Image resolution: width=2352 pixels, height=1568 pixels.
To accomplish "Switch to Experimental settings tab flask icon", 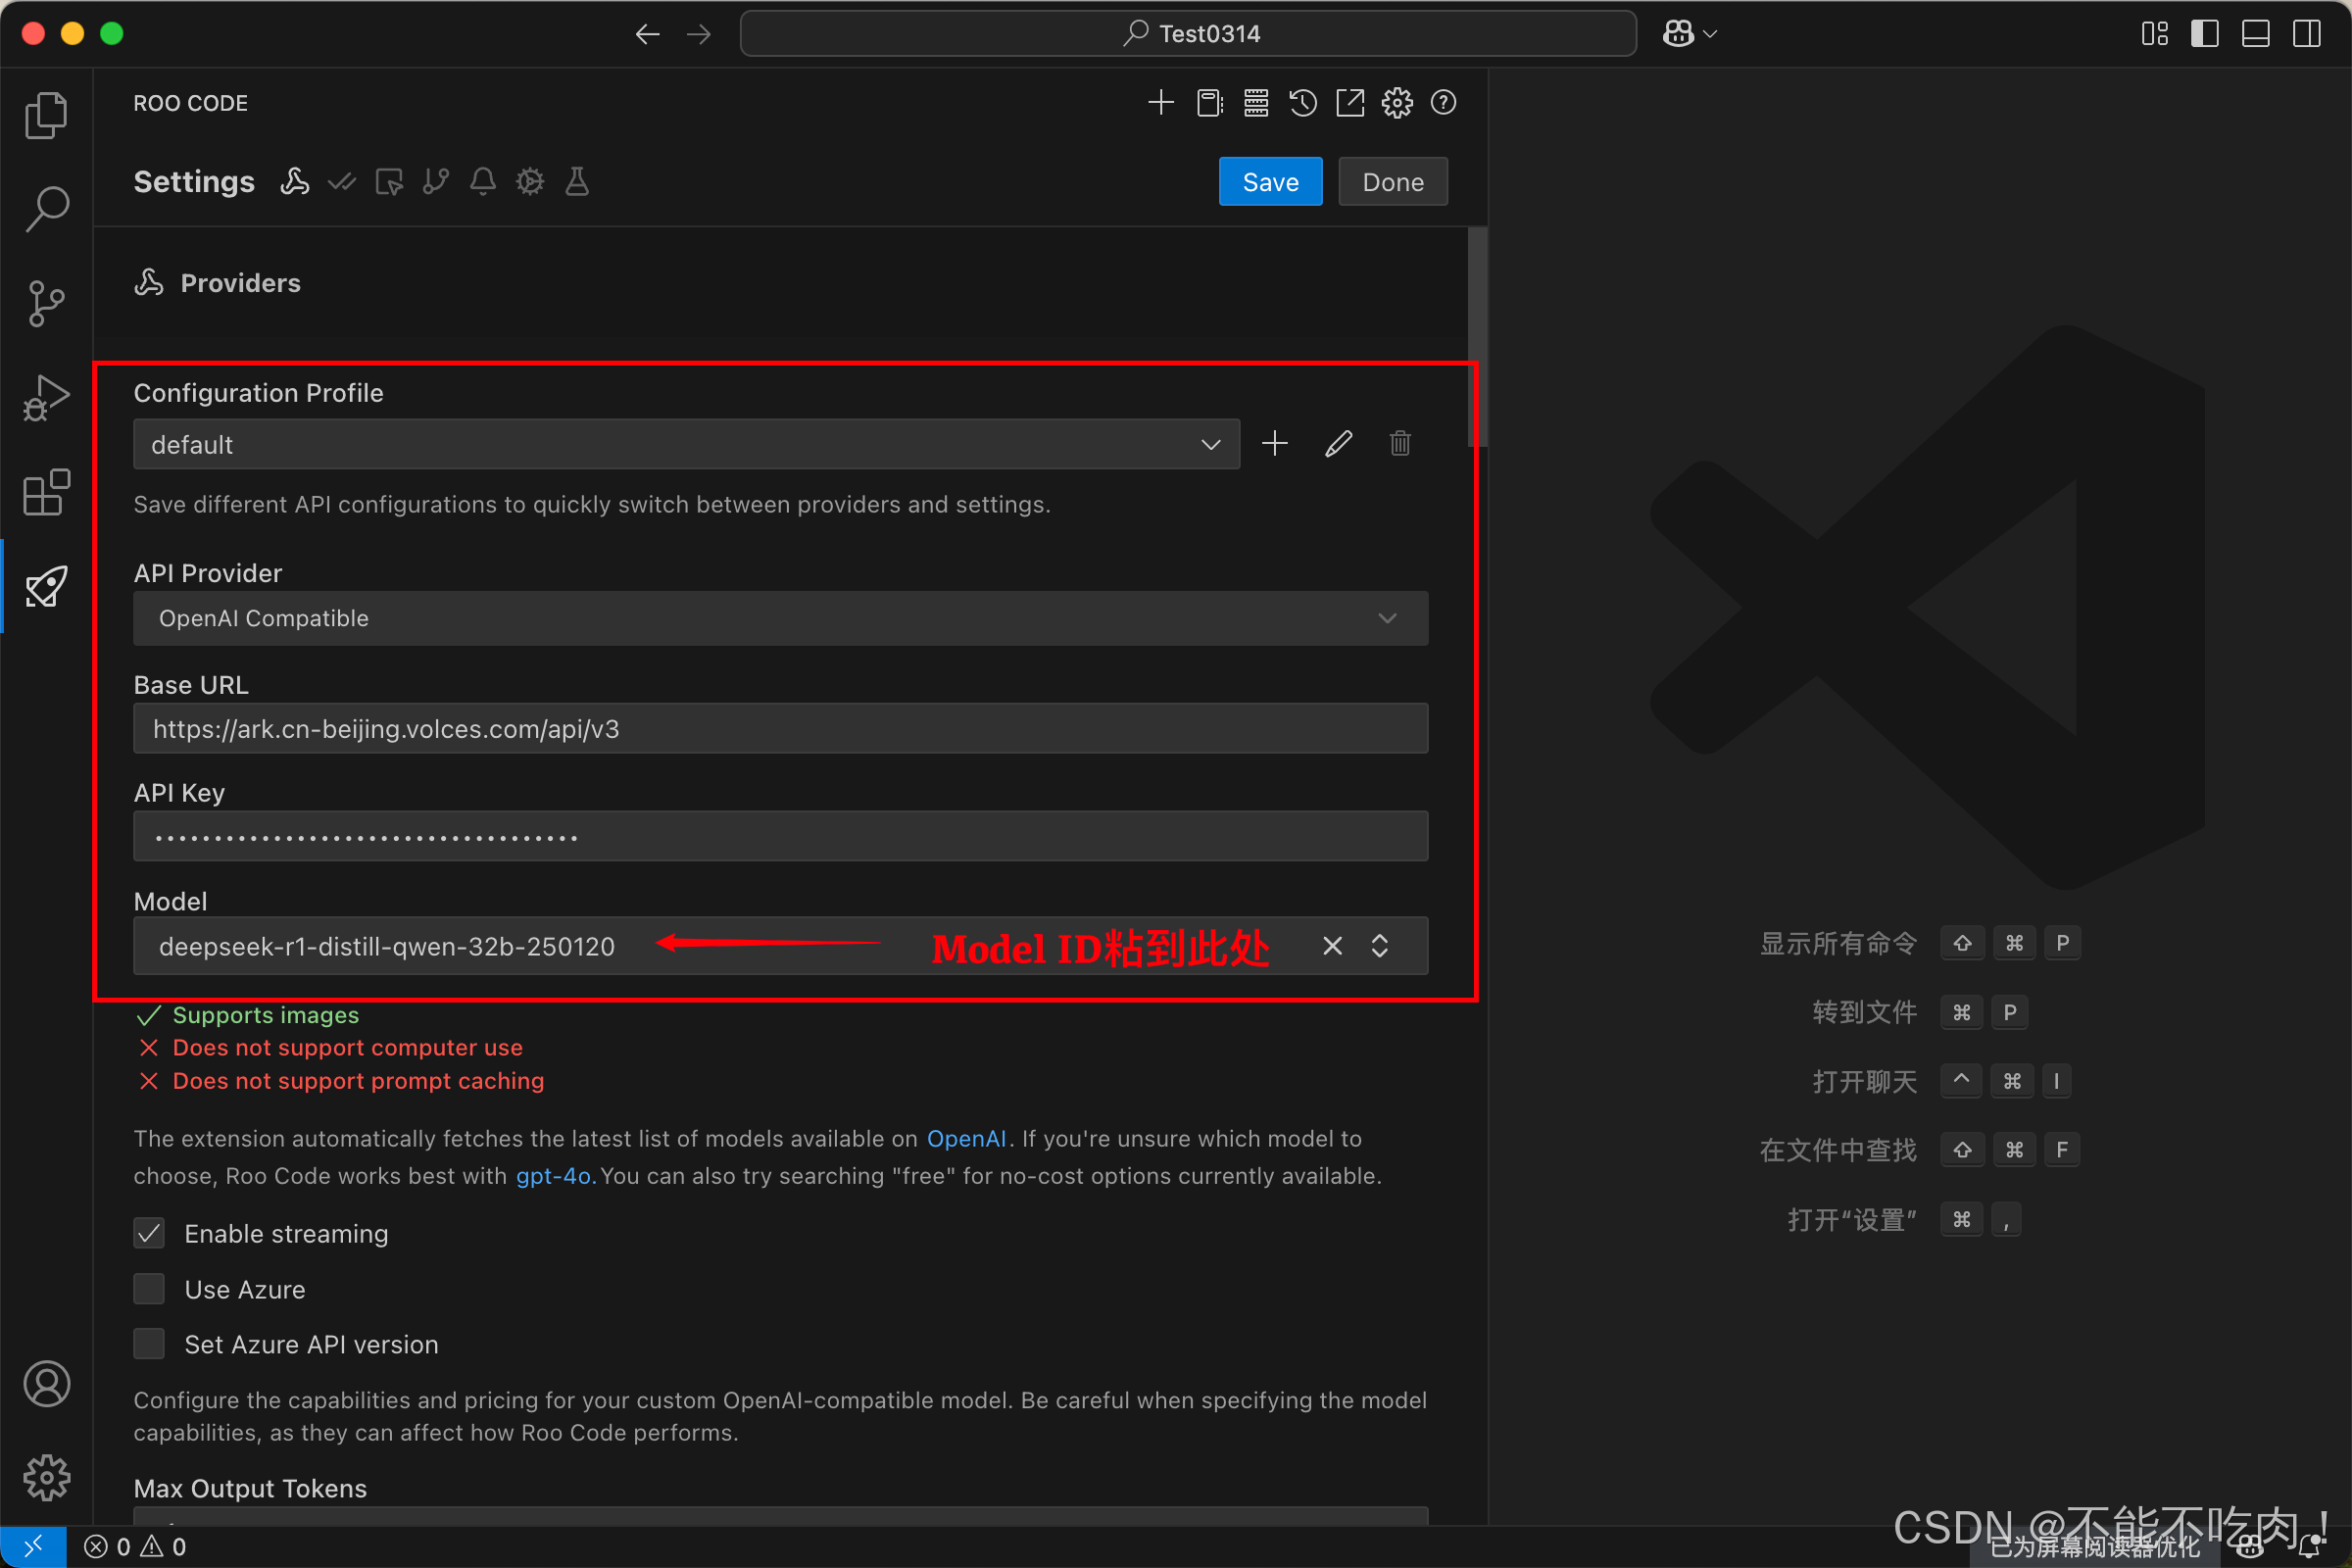I will 577,182.
